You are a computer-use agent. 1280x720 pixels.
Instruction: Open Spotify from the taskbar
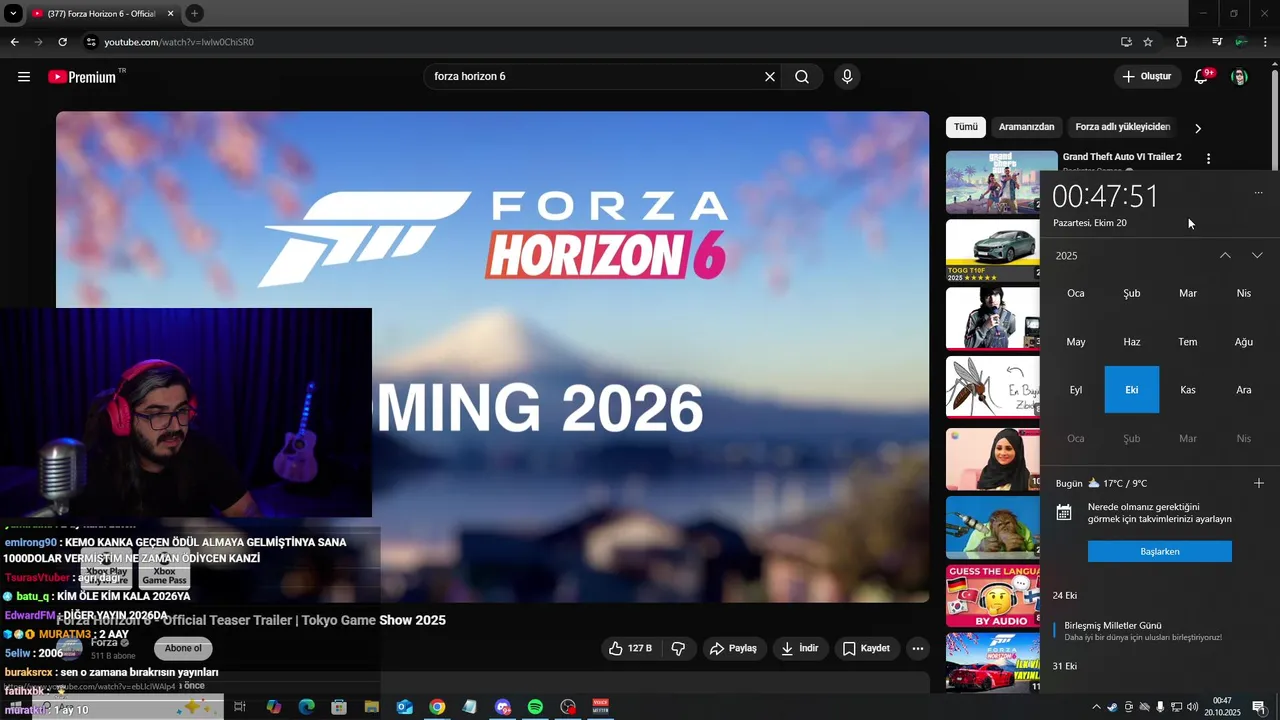tap(535, 707)
